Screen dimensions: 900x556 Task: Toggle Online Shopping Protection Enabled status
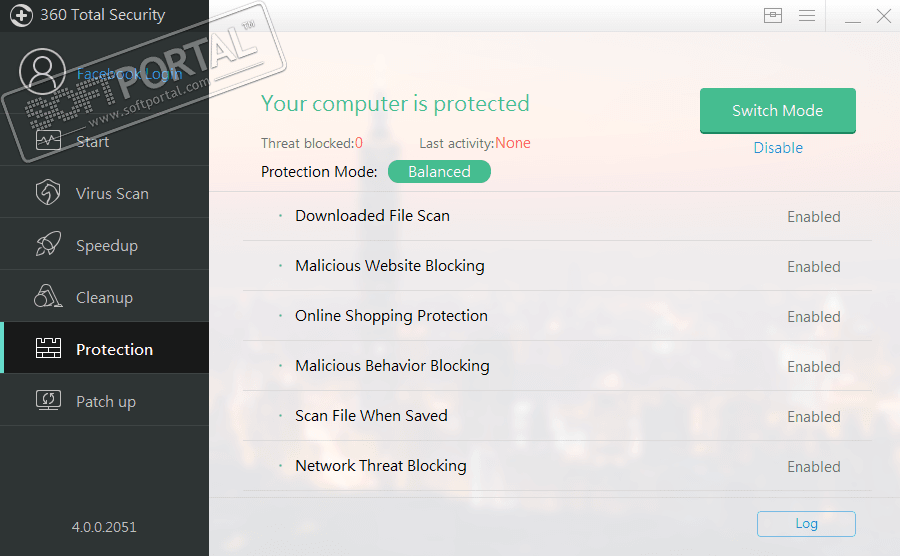coord(813,317)
